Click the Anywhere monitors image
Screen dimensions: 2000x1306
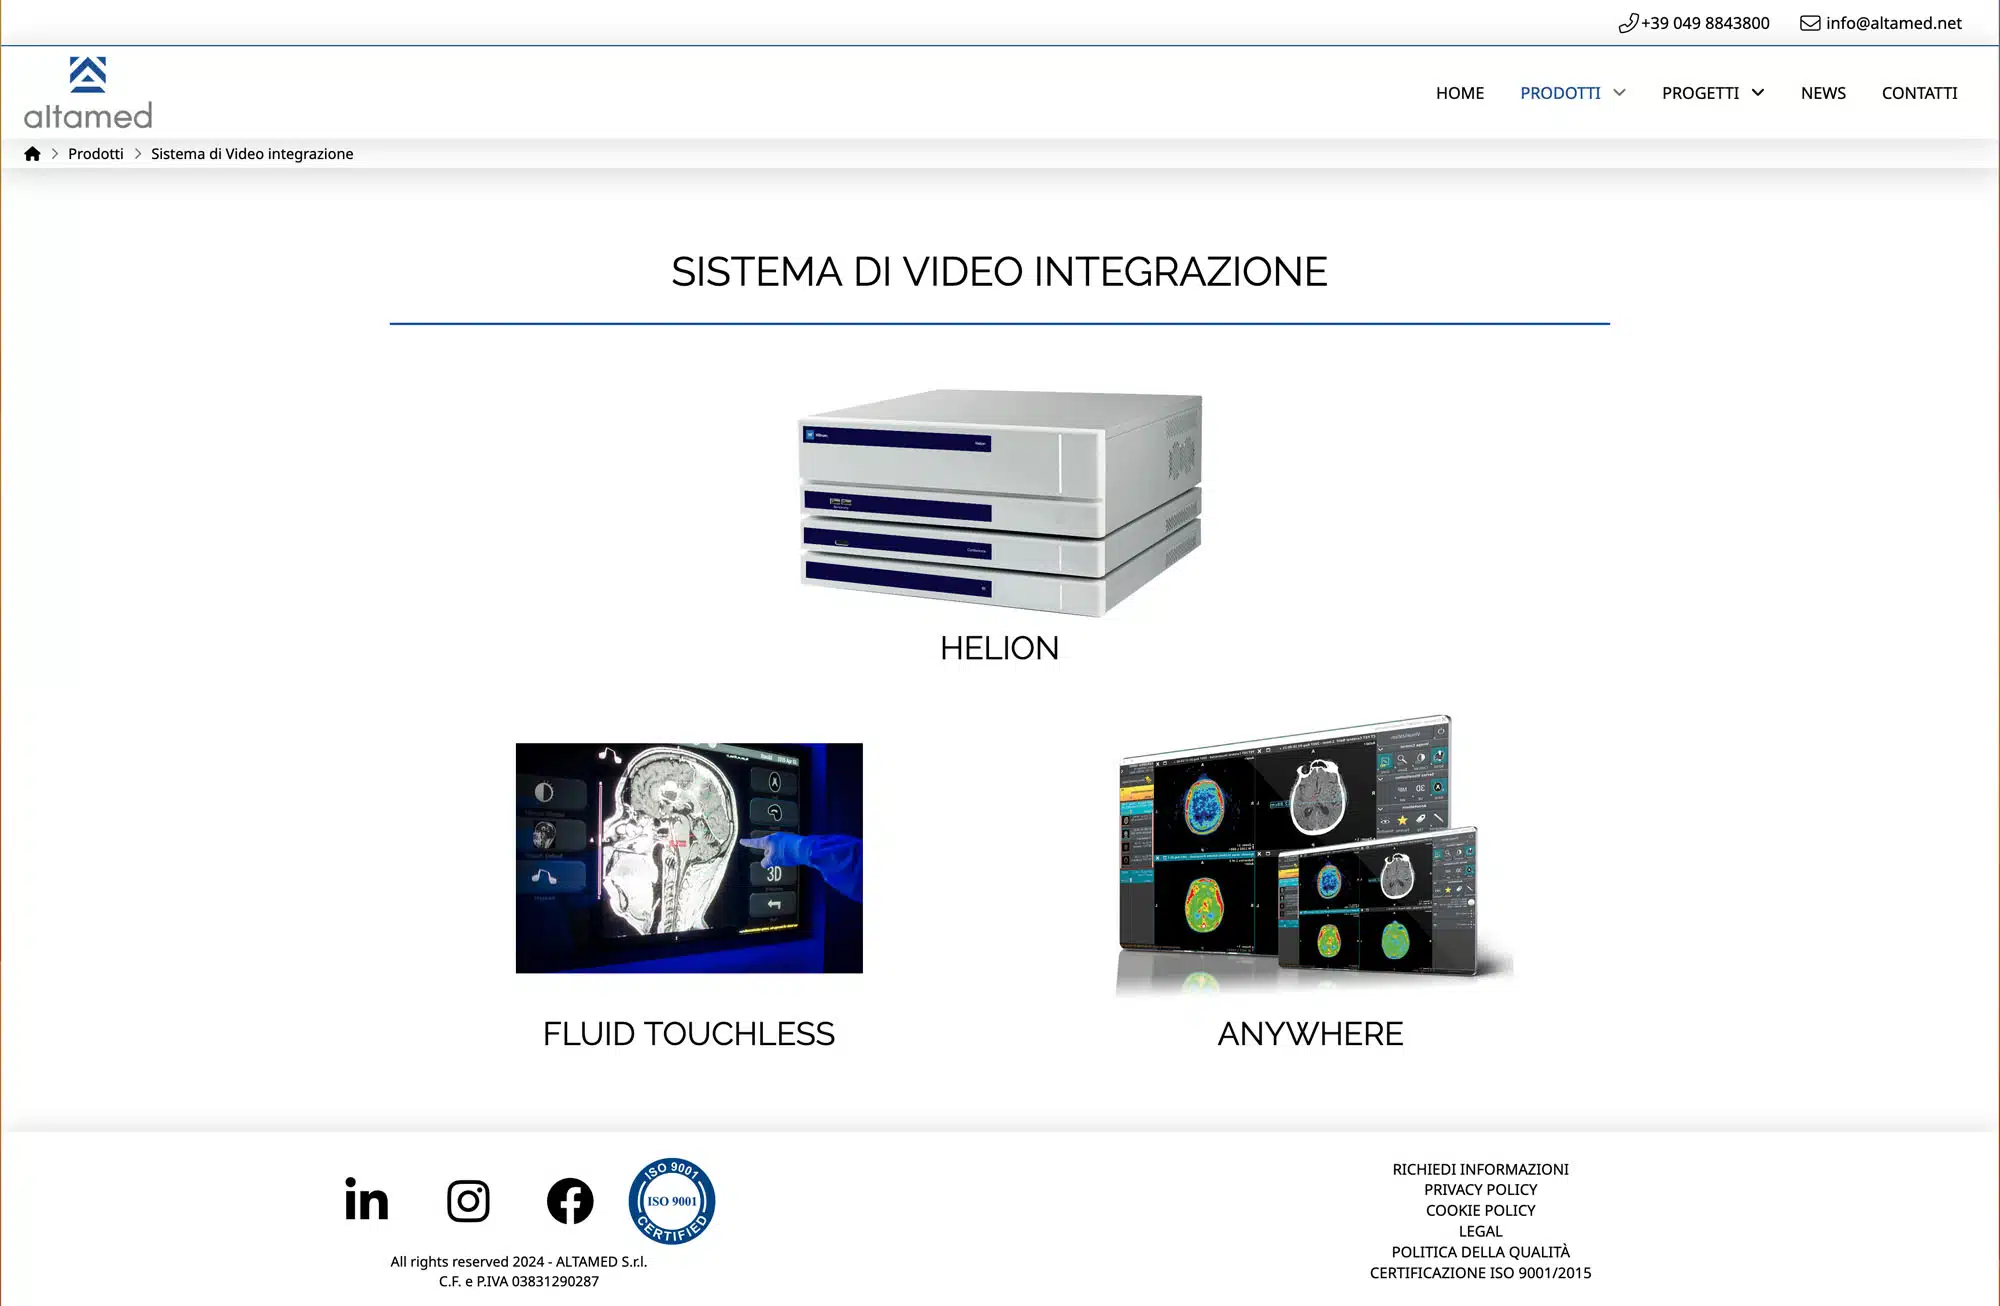[x=1314, y=856]
